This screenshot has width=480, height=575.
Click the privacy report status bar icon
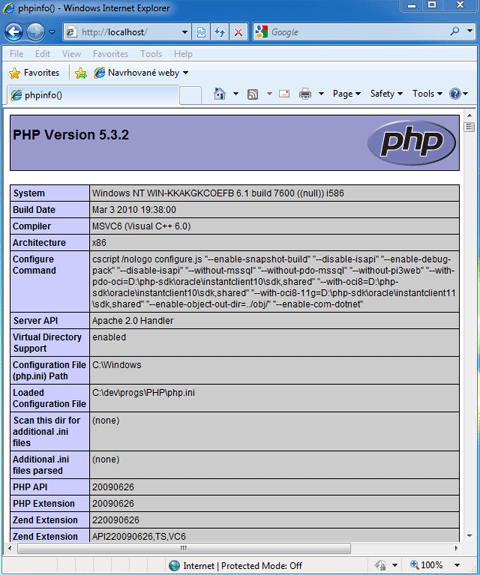381,565
